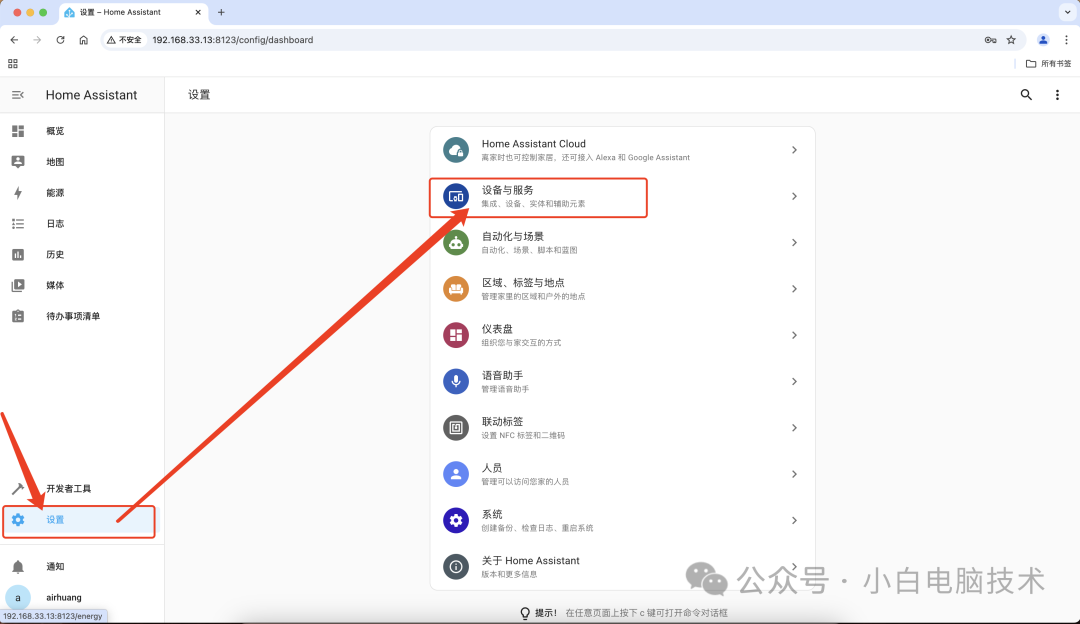Viewport: 1080px width, 624px height.
Task: Open the 开发者工具 hammer icon
Action: 18,488
